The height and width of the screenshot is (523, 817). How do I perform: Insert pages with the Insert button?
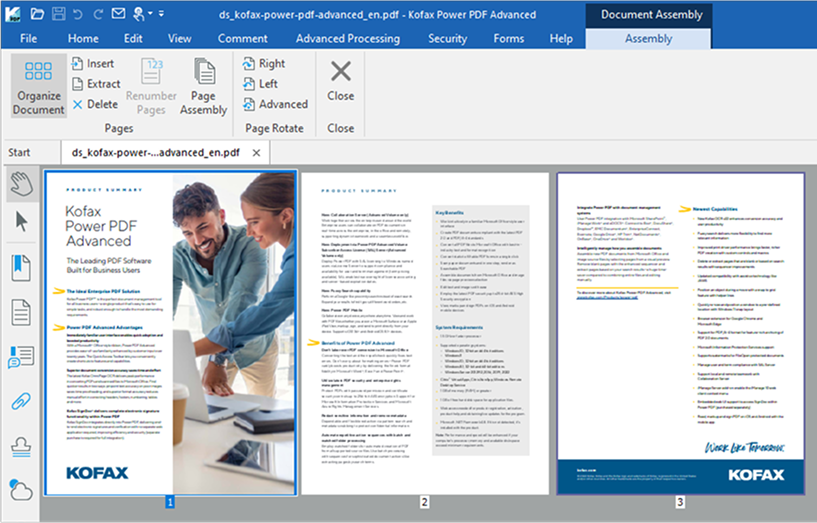click(93, 64)
